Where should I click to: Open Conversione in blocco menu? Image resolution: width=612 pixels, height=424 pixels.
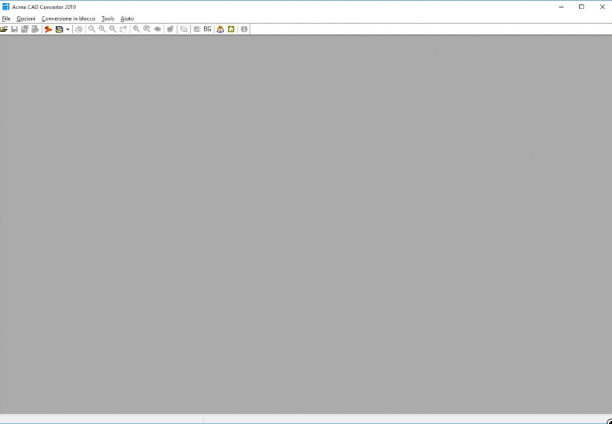pyautogui.click(x=68, y=19)
